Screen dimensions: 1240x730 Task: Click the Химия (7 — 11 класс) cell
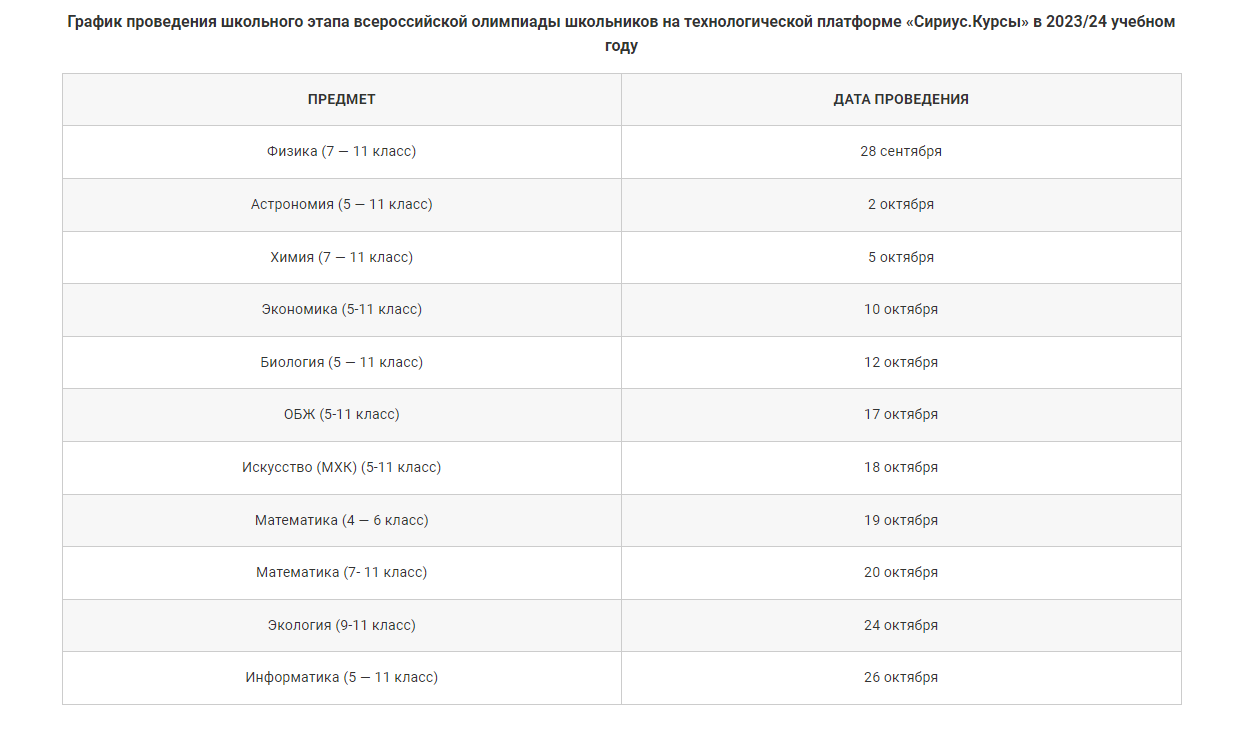coord(342,257)
